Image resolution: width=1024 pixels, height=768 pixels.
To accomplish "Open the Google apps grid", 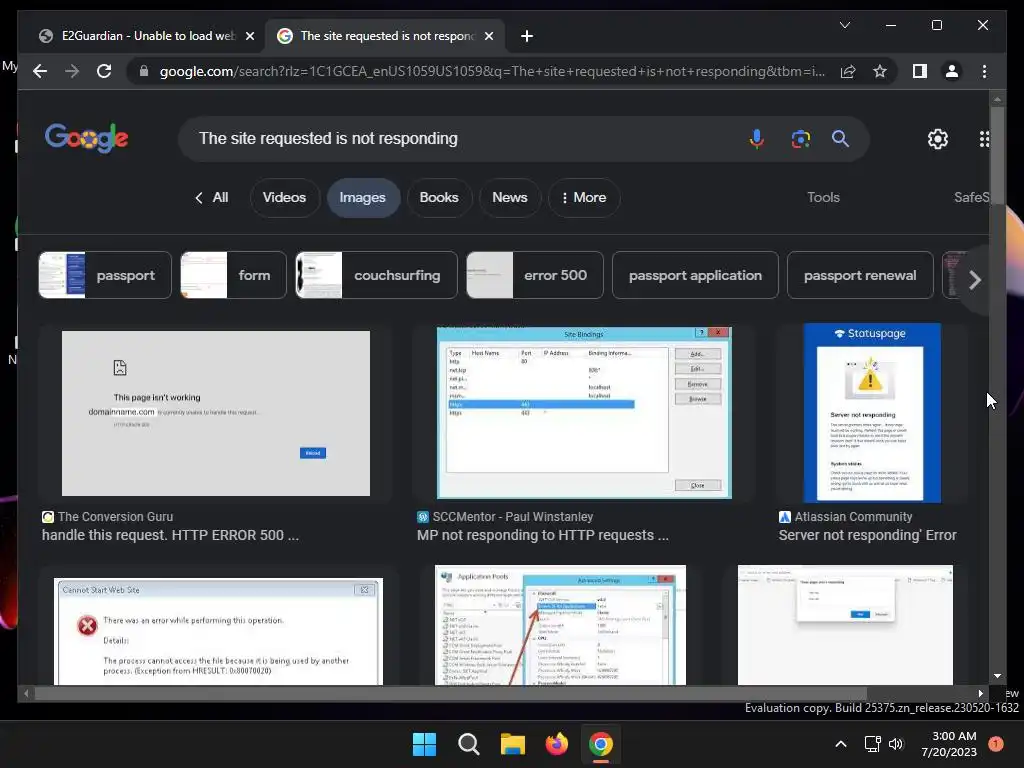I will (984, 138).
